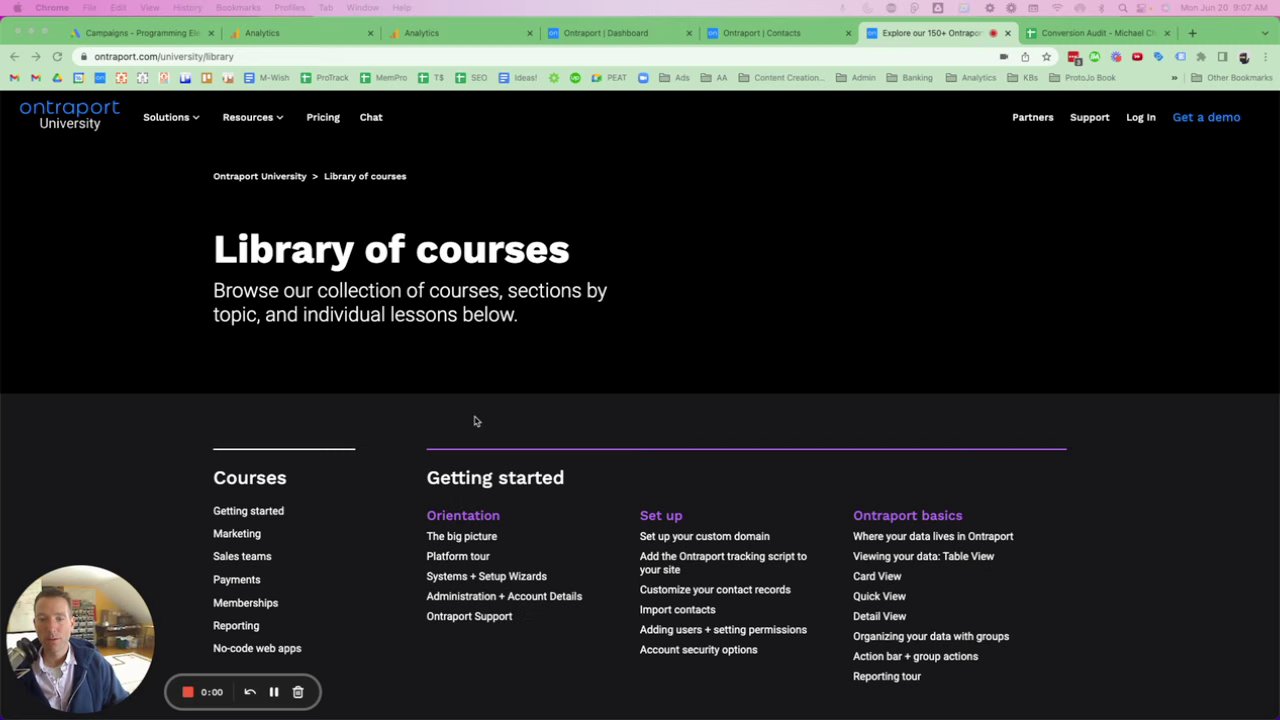Open the ProtoJo Book bookmarks folder
Viewport: 1280px width, 720px height.
1082,78
